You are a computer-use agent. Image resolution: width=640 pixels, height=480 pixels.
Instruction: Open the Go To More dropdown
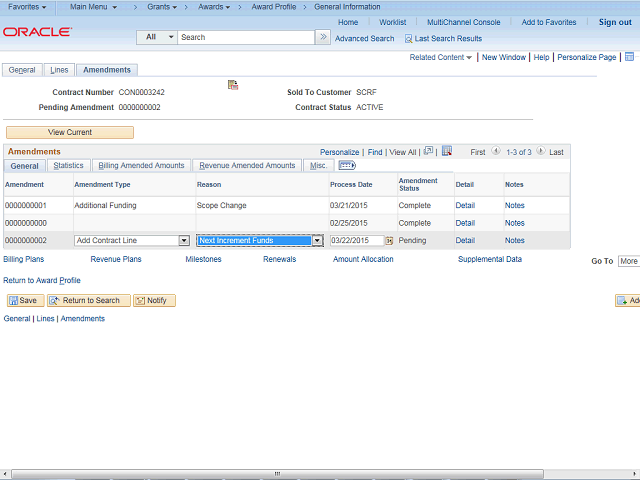click(629, 261)
